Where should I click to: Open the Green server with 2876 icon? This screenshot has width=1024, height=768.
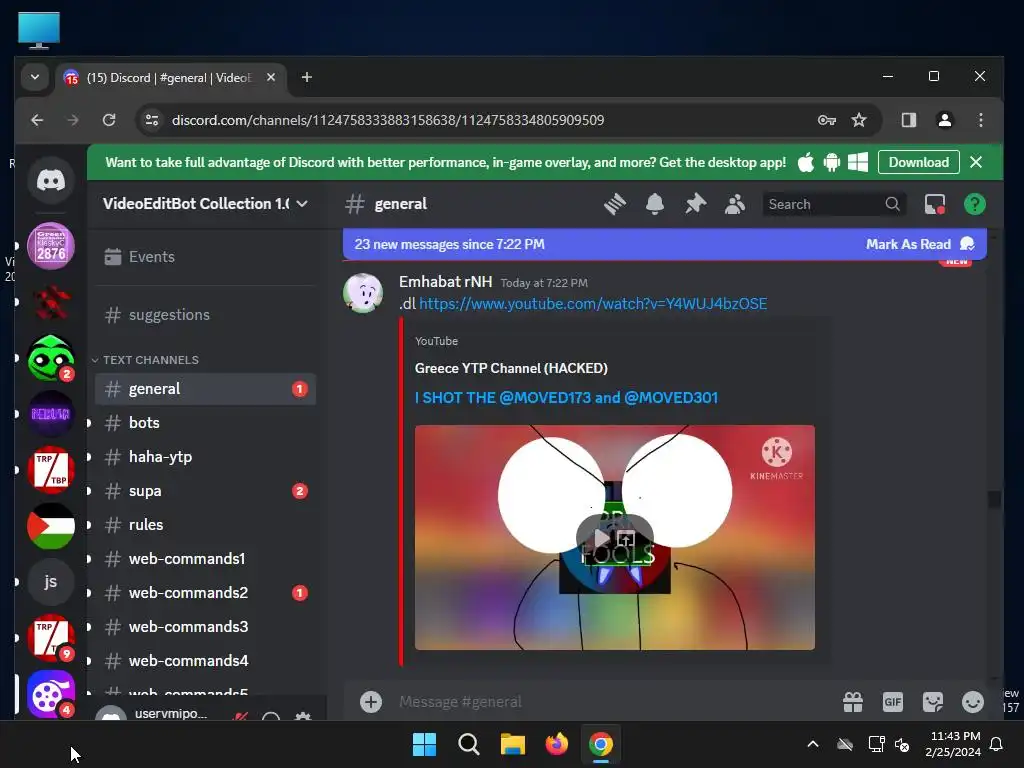(x=50, y=246)
